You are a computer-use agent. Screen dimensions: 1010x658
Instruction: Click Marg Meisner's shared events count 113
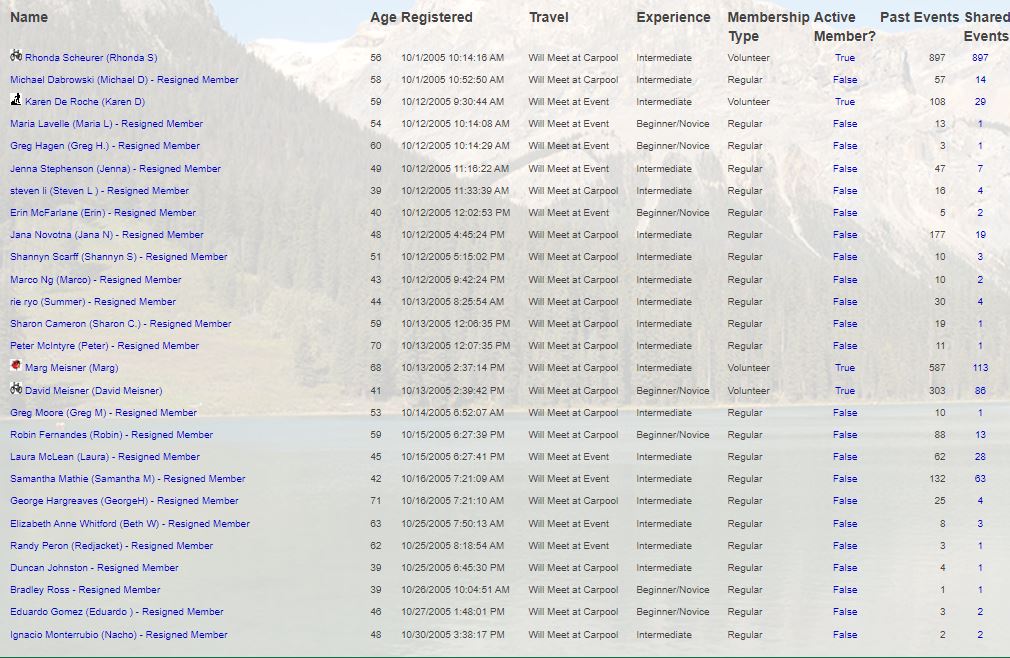pos(980,368)
